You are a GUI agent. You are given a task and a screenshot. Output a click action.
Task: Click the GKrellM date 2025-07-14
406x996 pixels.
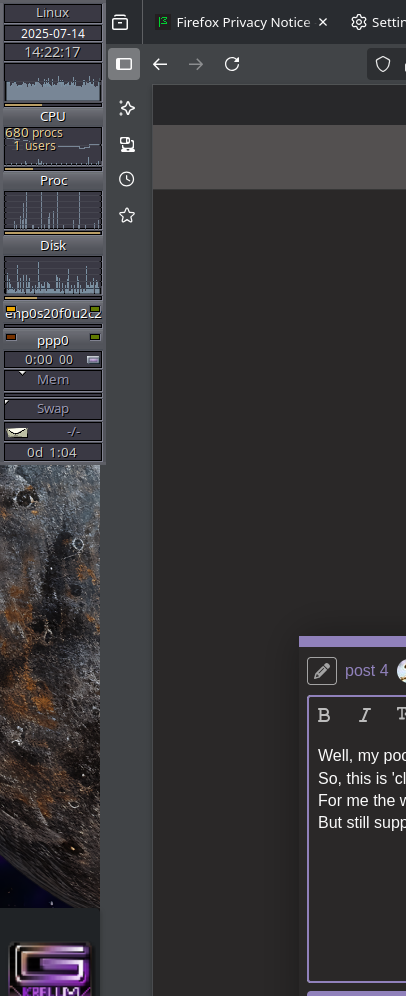click(53, 33)
